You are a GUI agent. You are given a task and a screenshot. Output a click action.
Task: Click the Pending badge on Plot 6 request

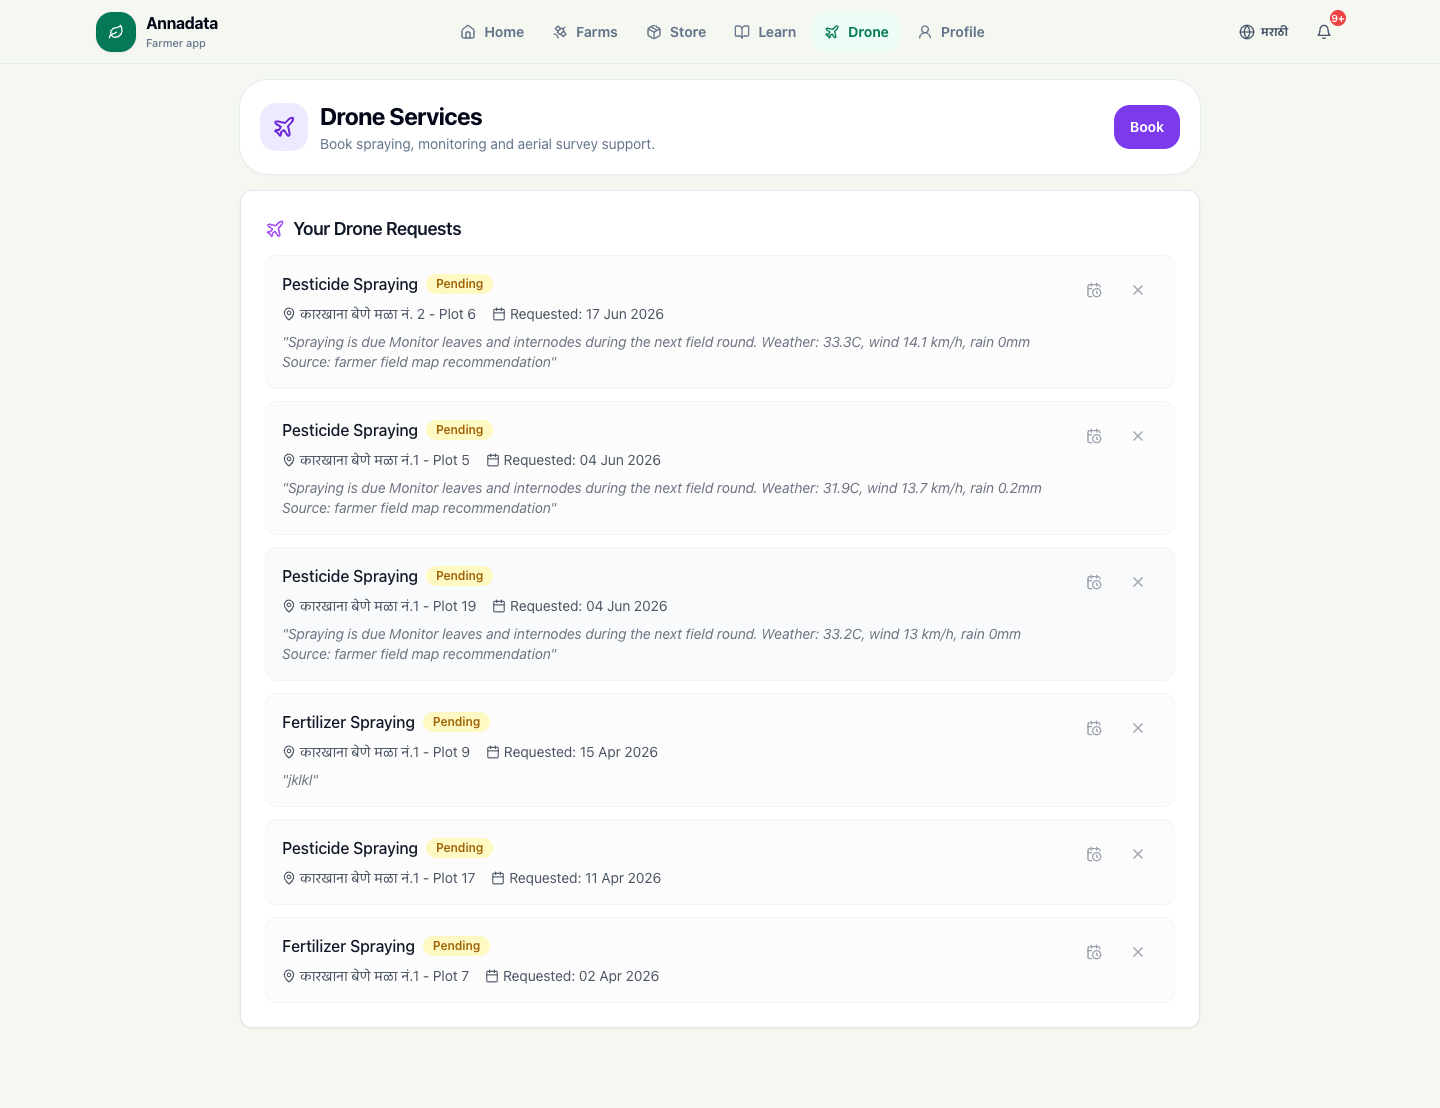pos(459,284)
